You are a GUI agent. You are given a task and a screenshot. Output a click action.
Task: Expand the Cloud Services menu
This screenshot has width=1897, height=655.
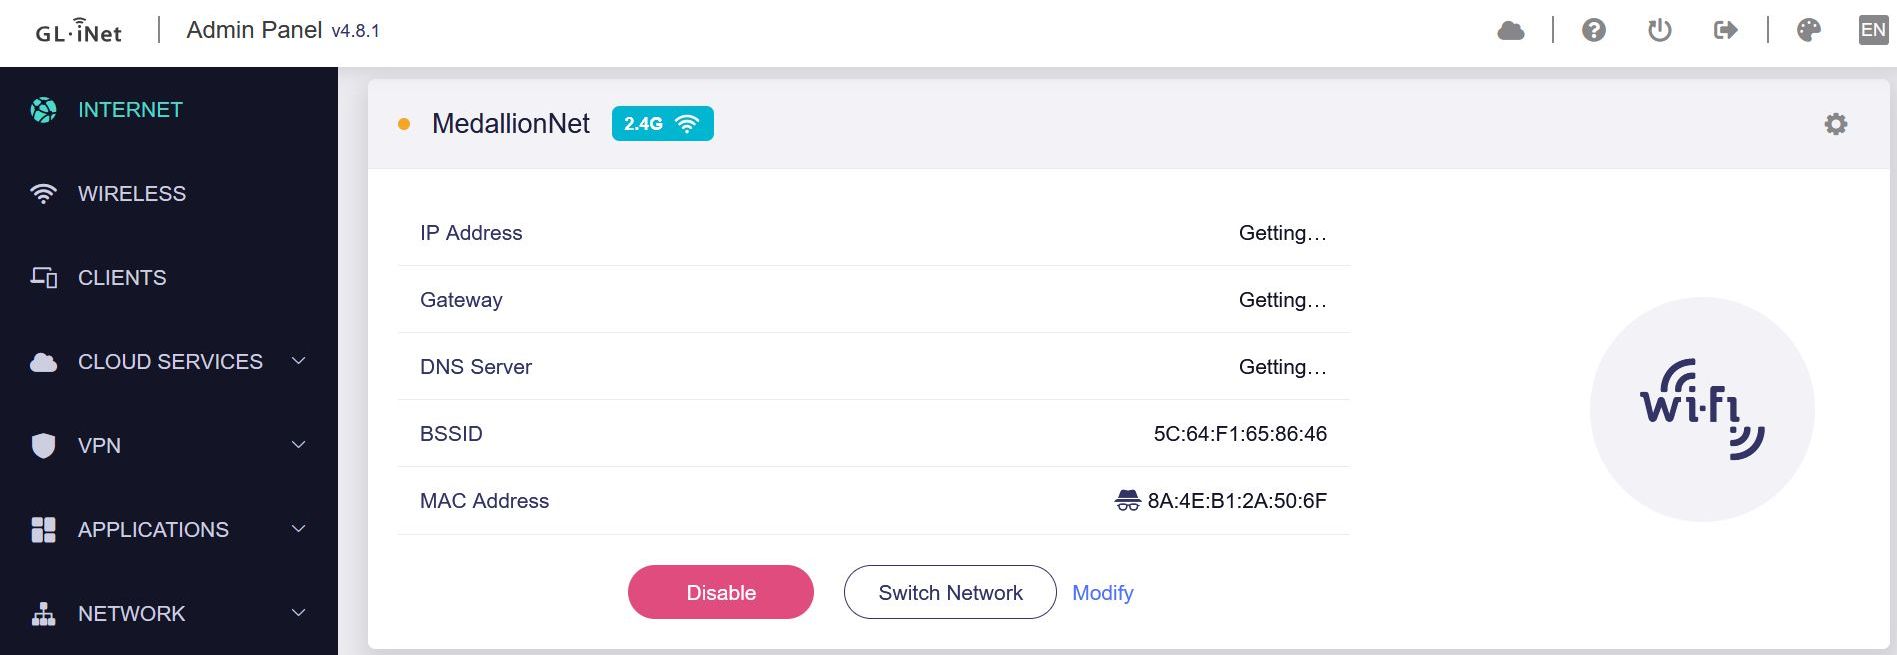tap(170, 362)
